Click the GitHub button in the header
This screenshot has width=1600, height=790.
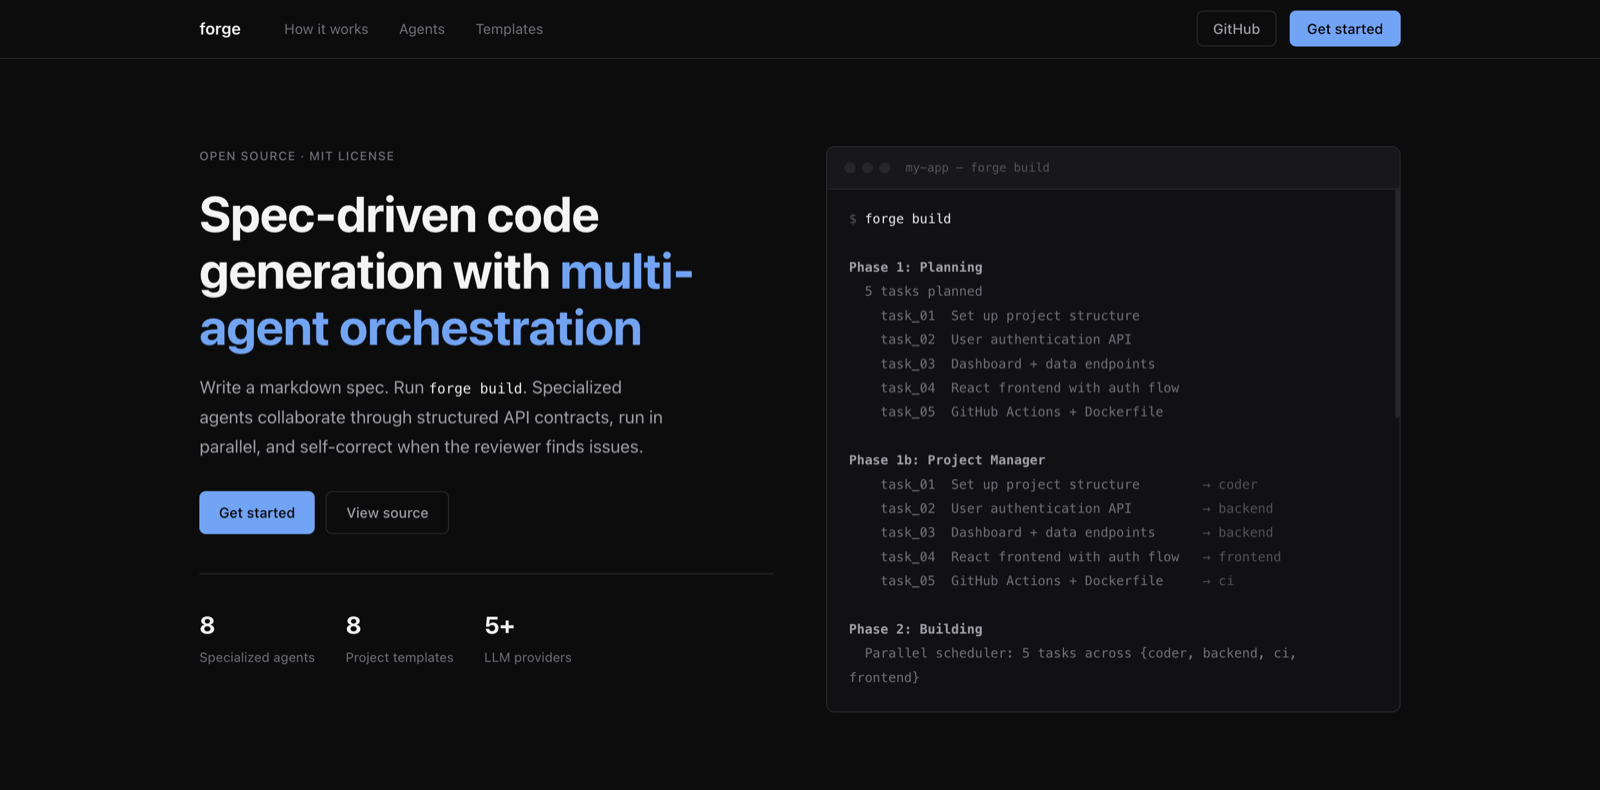click(x=1236, y=29)
